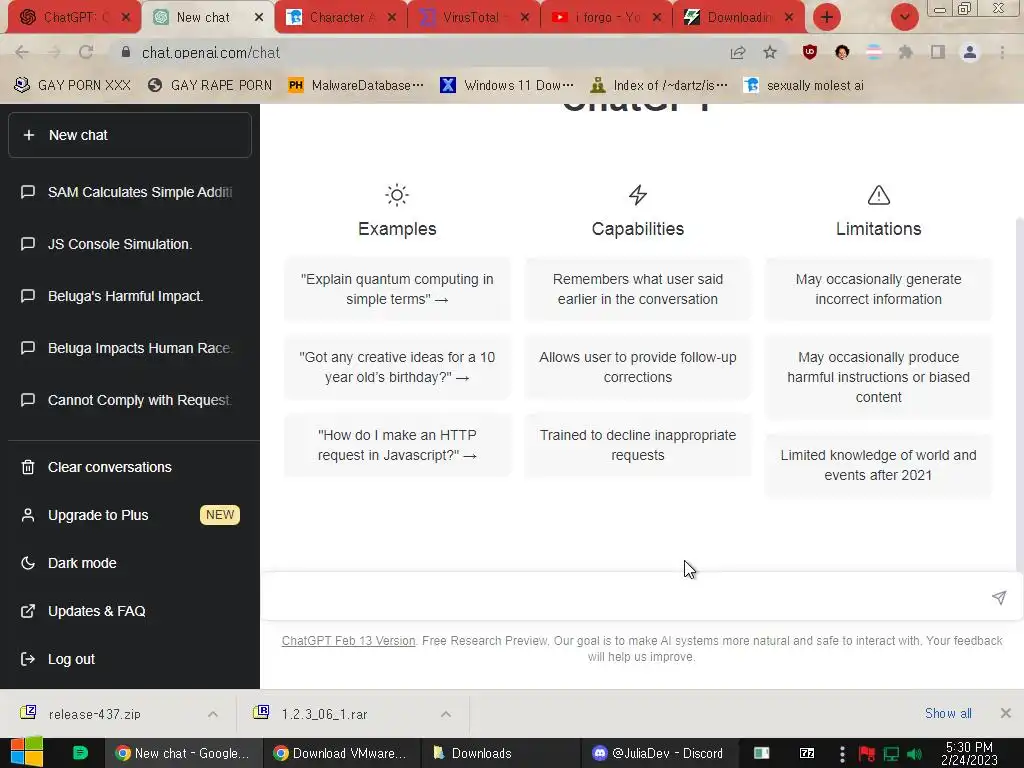Pick the "Explain quantum computing in simple terms" example
1024x768 pixels.
coord(397,289)
